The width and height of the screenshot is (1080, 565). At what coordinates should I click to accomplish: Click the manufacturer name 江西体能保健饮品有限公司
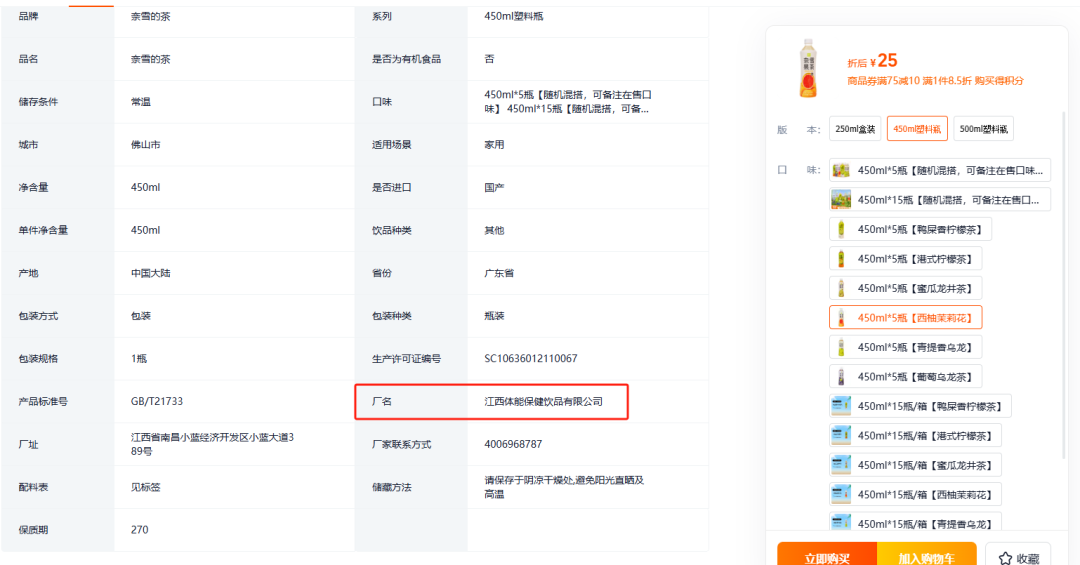543,401
